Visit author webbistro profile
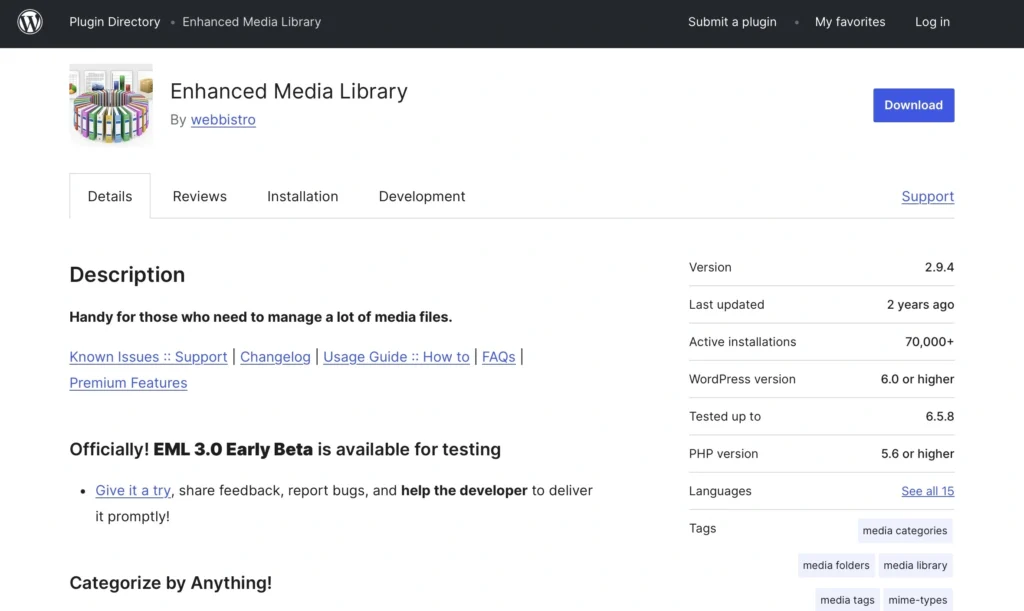Viewport: 1024px width, 611px height. point(223,119)
